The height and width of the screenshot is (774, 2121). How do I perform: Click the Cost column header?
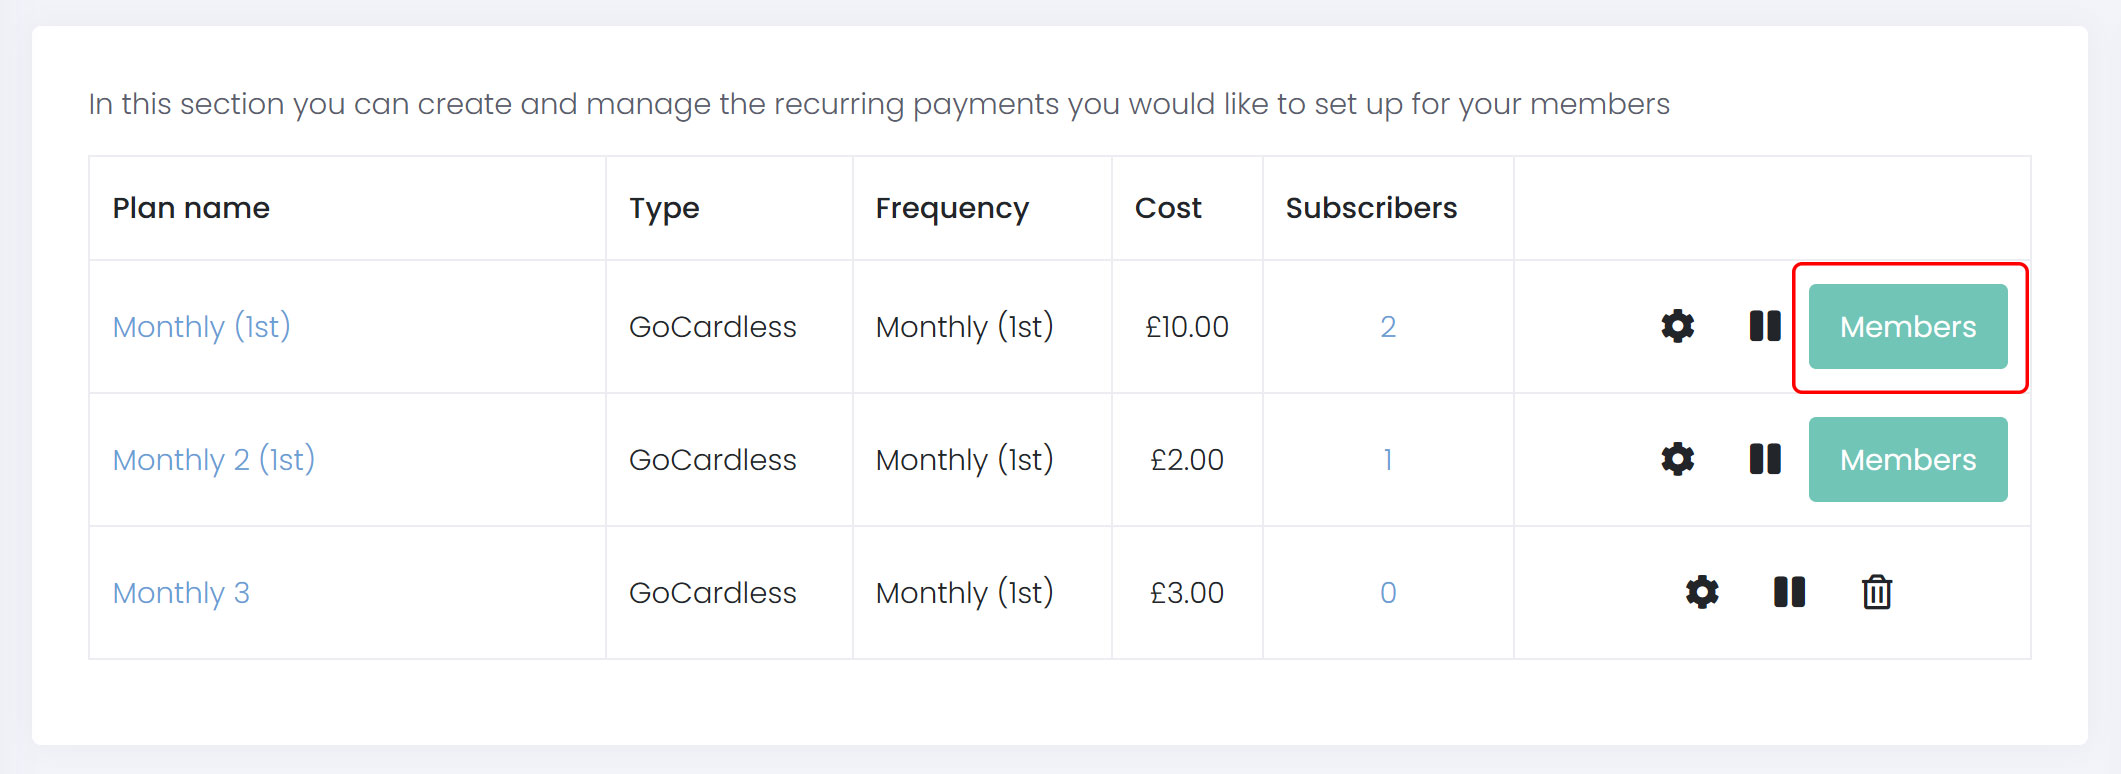click(x=1168, y=208)
